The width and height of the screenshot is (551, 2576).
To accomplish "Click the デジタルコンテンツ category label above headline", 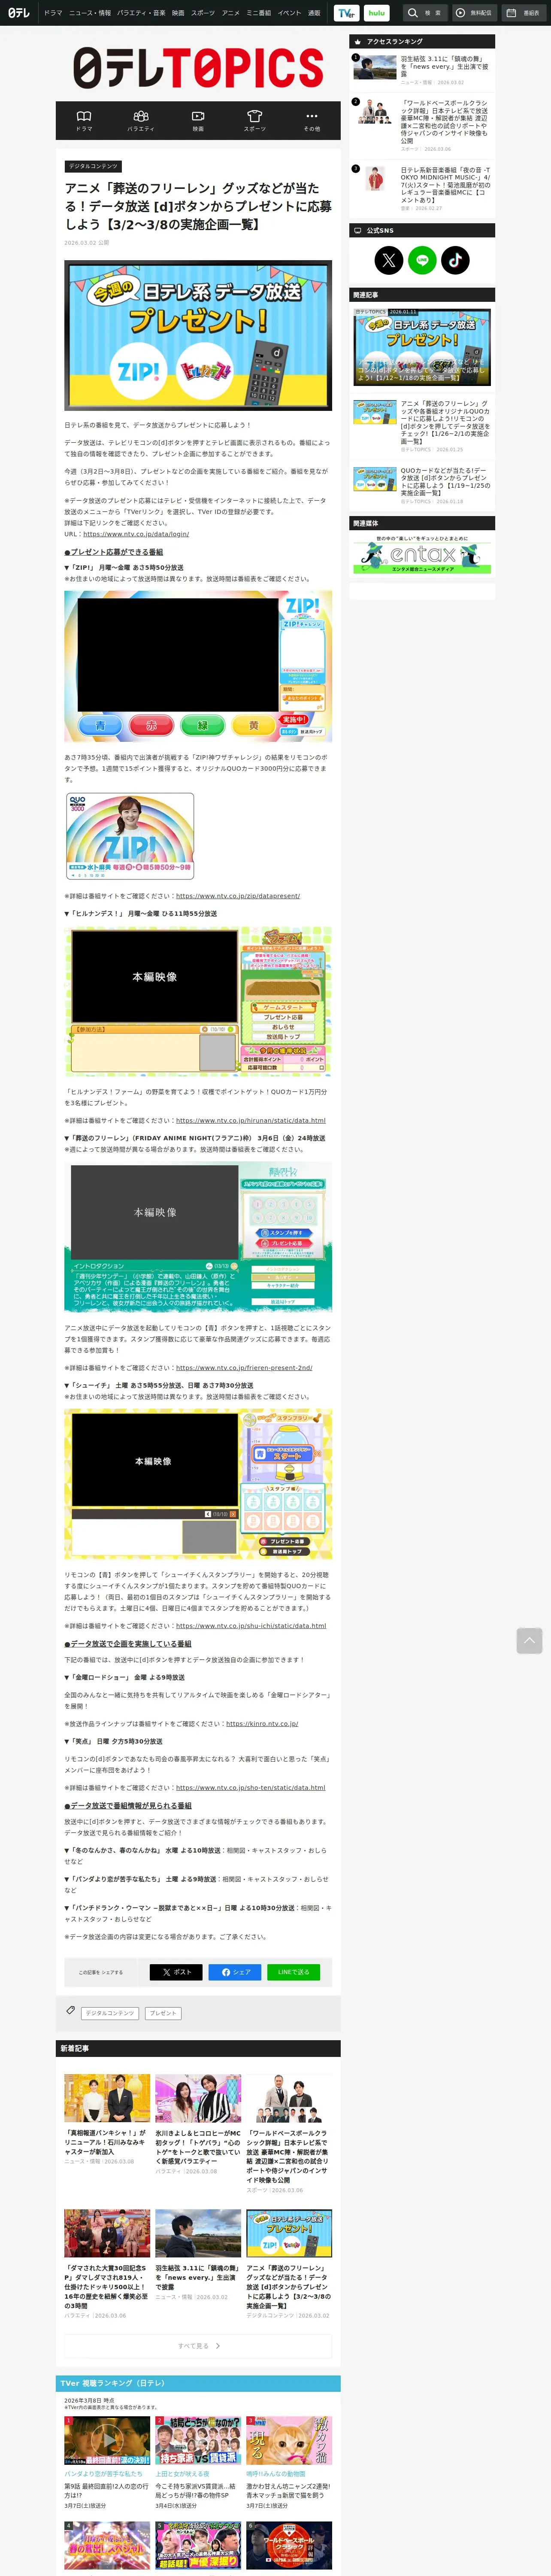I will [93, 166].
